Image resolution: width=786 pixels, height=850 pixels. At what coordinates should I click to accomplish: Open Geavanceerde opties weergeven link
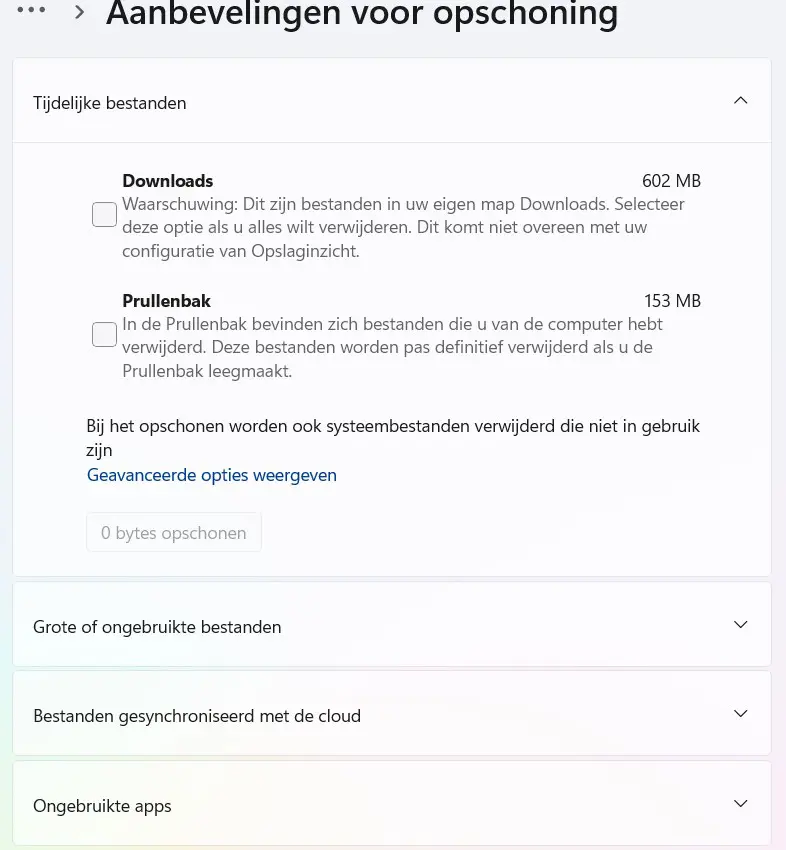[212, 475]
